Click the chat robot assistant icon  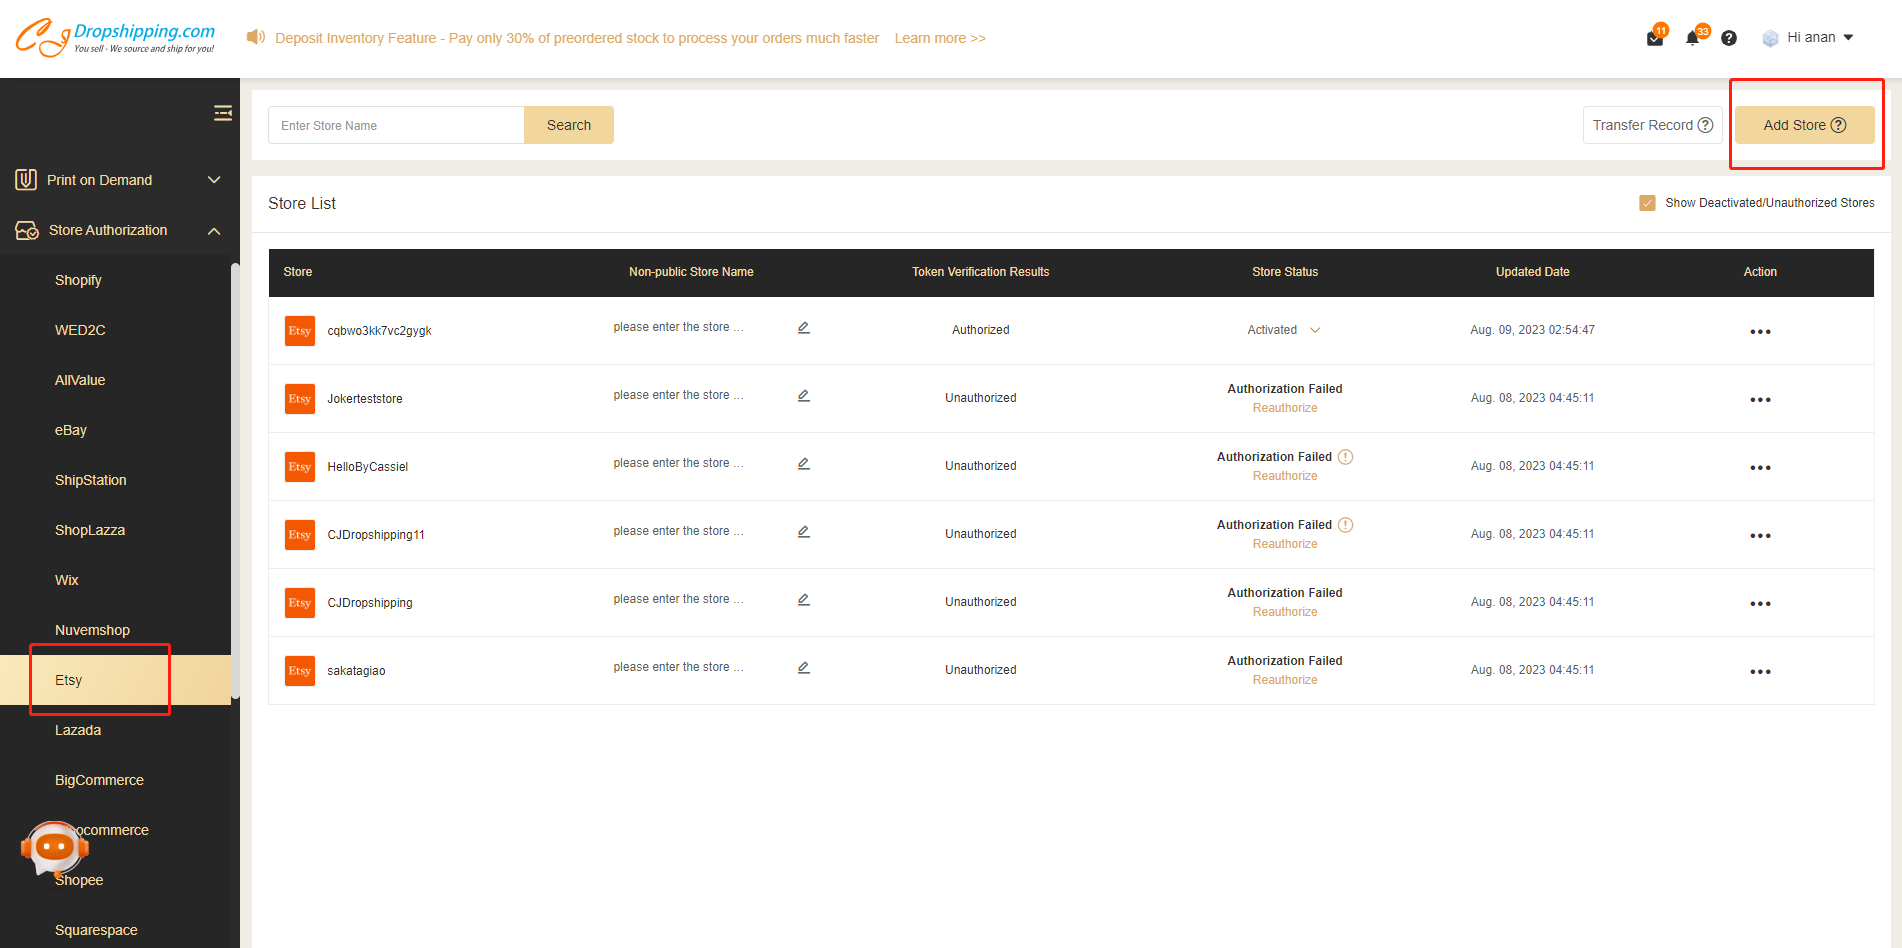(x=54, y=848)
